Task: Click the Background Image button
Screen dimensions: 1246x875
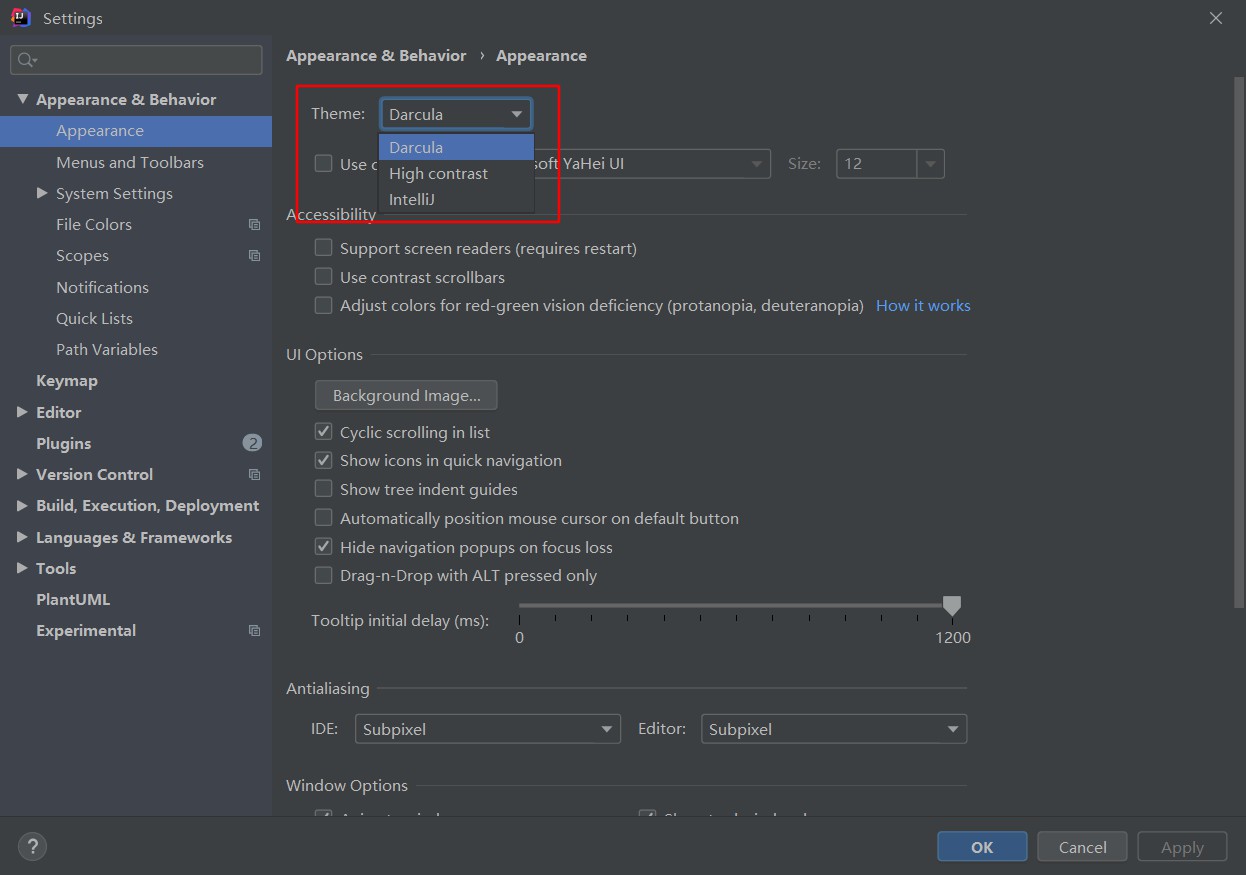Action: [x=406, y=395]
